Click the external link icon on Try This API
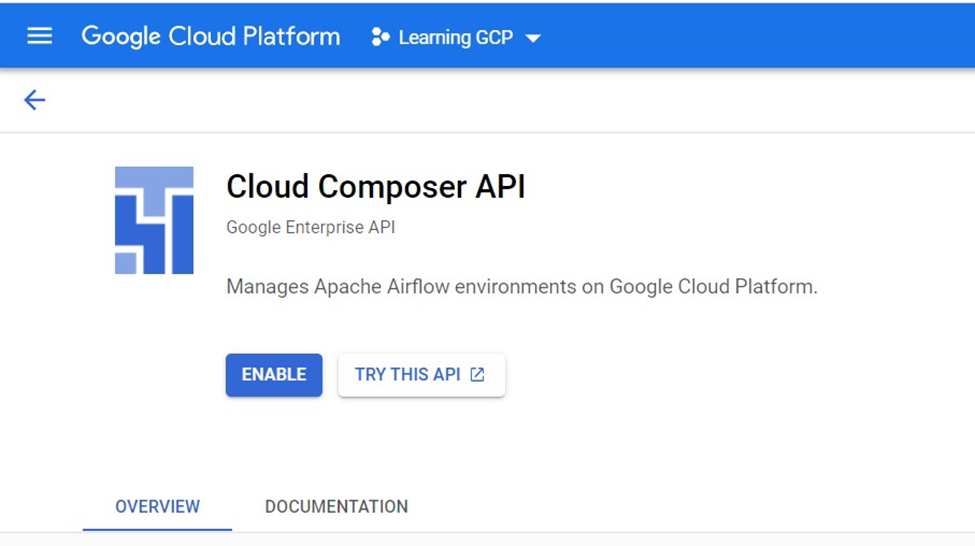Screen dimensions: 975x546 coord(478,375)
